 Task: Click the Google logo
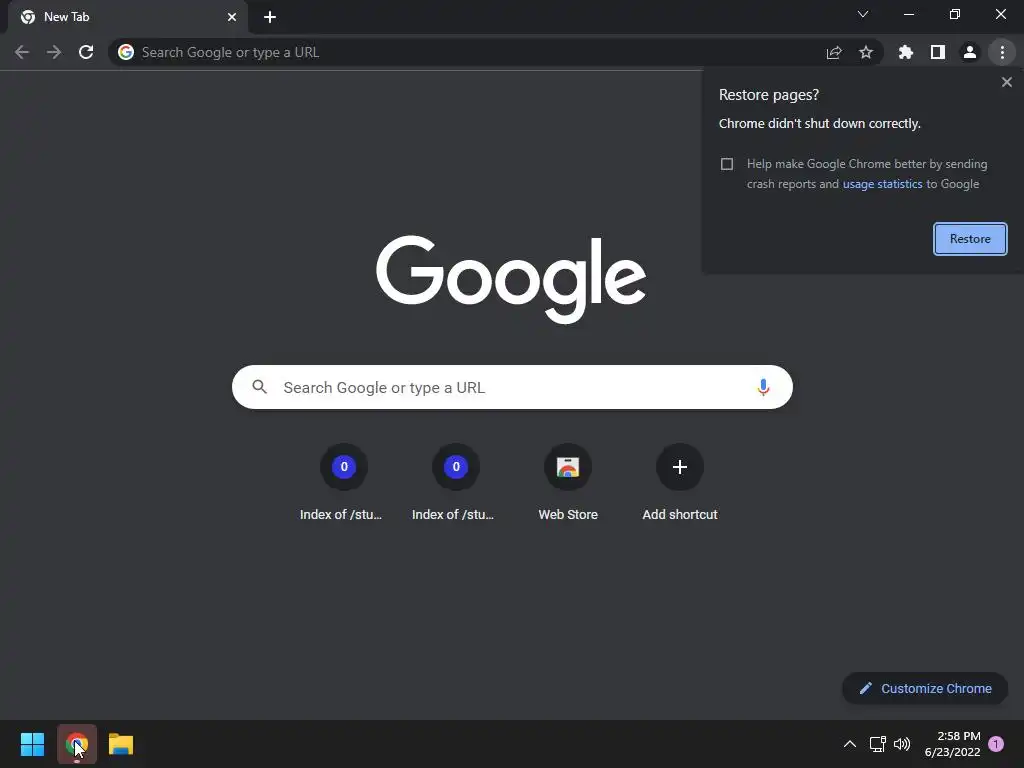(511, 280)
